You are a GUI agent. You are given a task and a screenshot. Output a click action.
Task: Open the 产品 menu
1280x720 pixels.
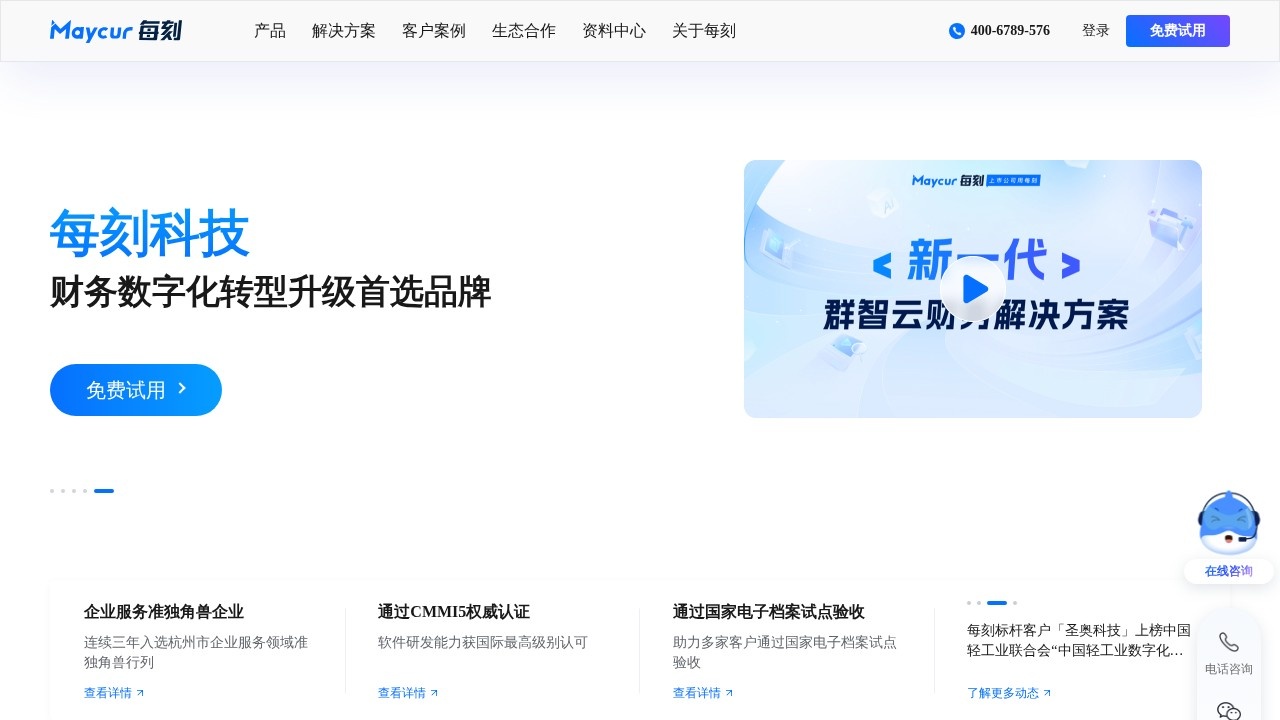(x=270, y=31)
